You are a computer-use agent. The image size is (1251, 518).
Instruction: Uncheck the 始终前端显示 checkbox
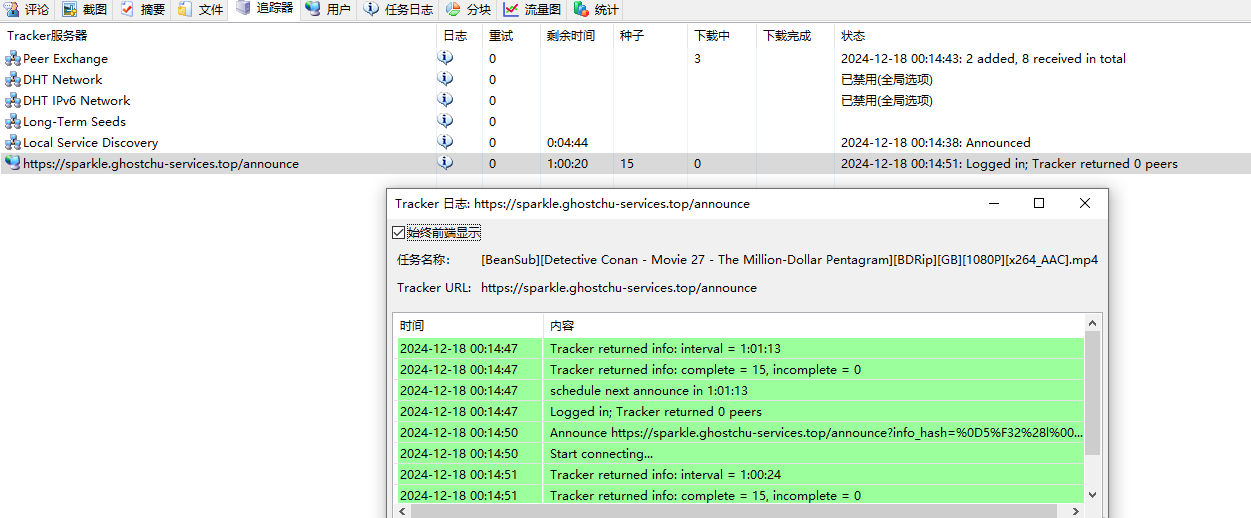pos(399,233)
